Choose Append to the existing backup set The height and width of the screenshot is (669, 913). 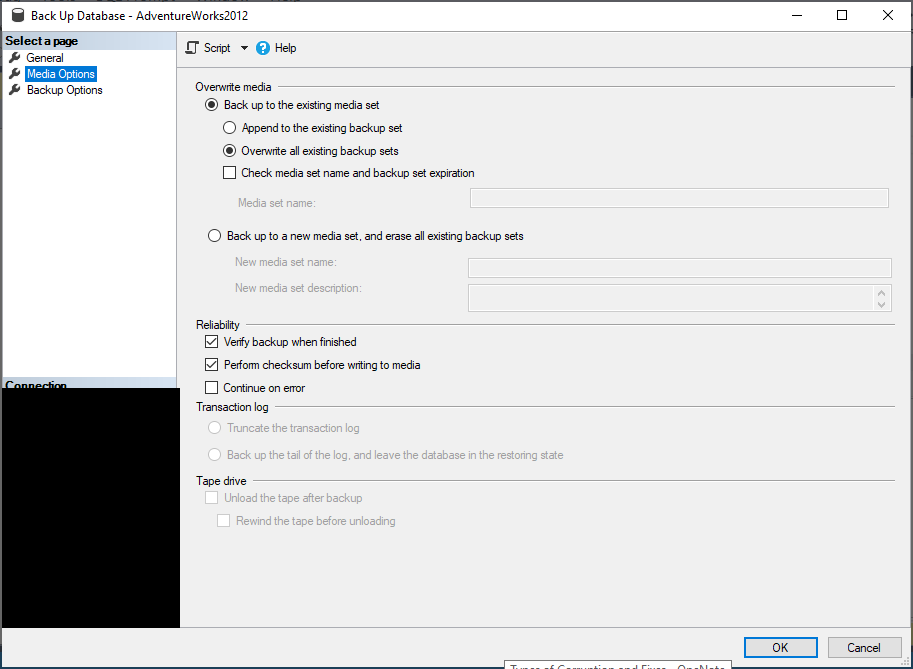(229, 128)
